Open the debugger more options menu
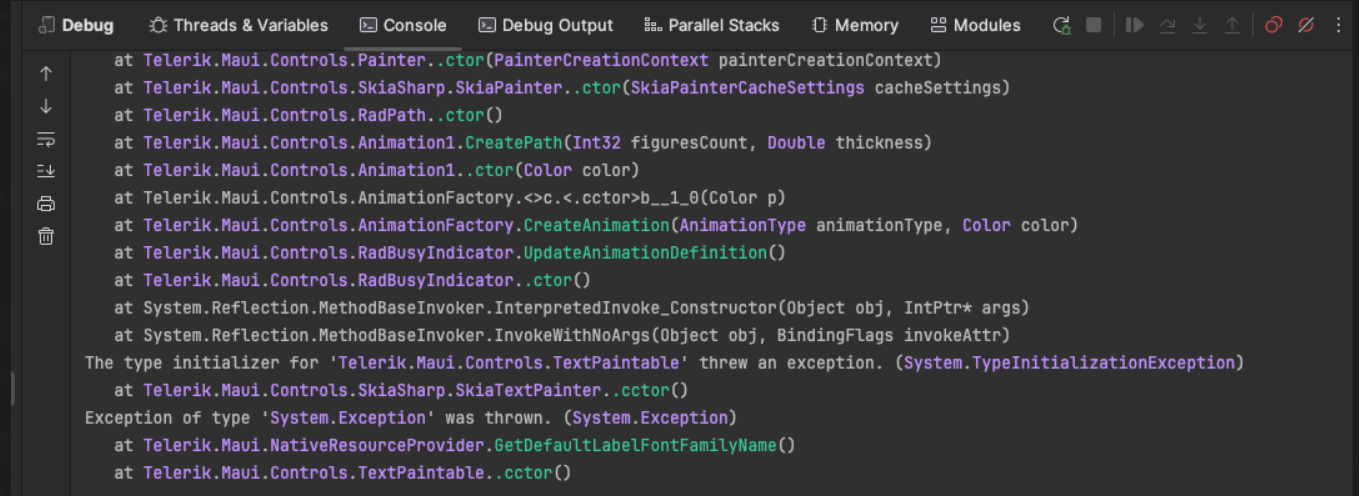1359x496 pixels. tap(1340, 26)
